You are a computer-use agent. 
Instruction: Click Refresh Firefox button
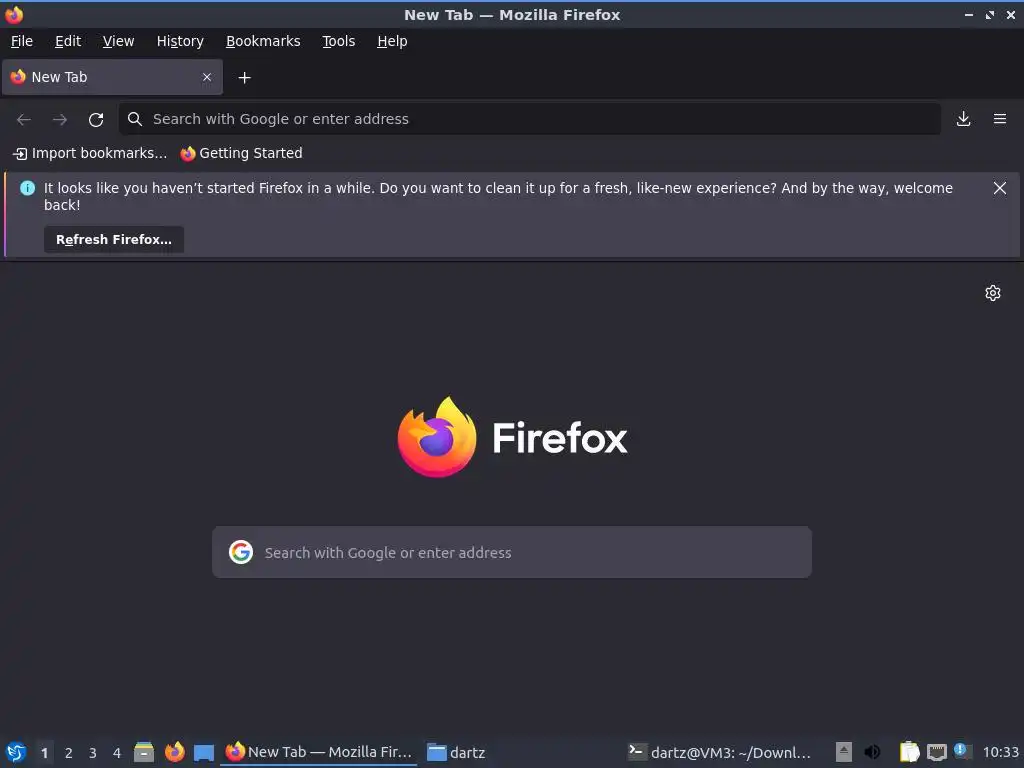[114, 240]
